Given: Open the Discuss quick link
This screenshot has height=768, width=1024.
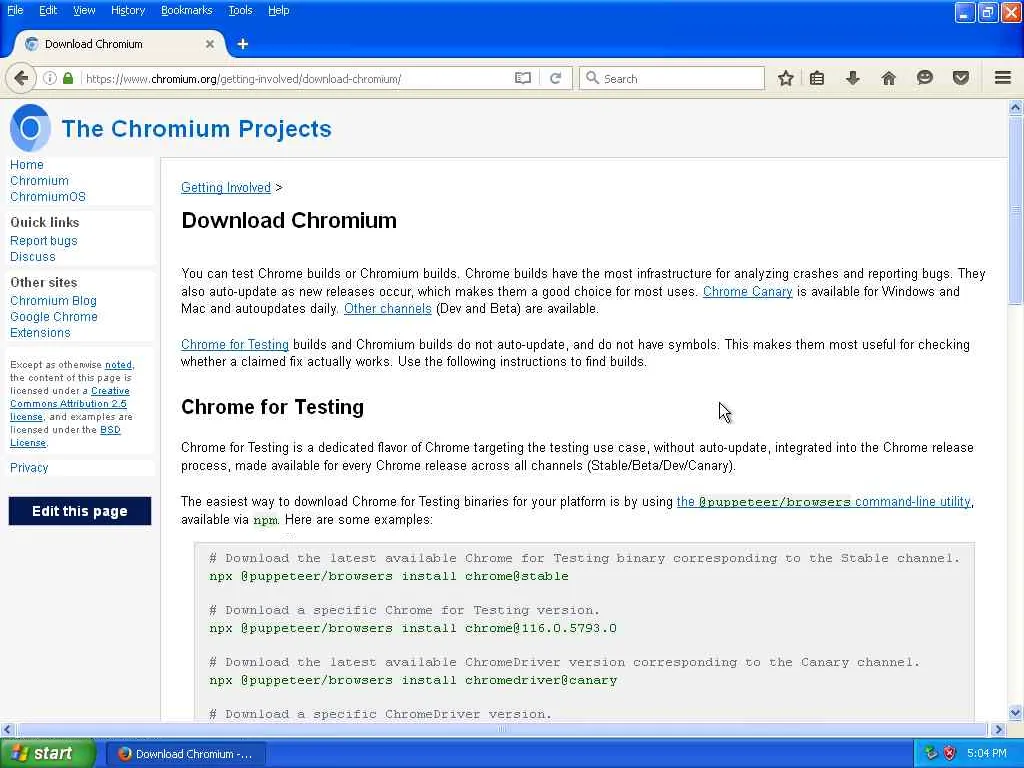Looking at the screenshot, I should [33, 257].
